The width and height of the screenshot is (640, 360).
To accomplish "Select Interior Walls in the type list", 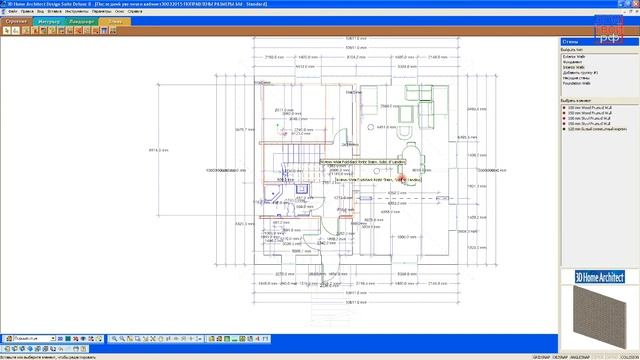I will (x=574, y=67).
